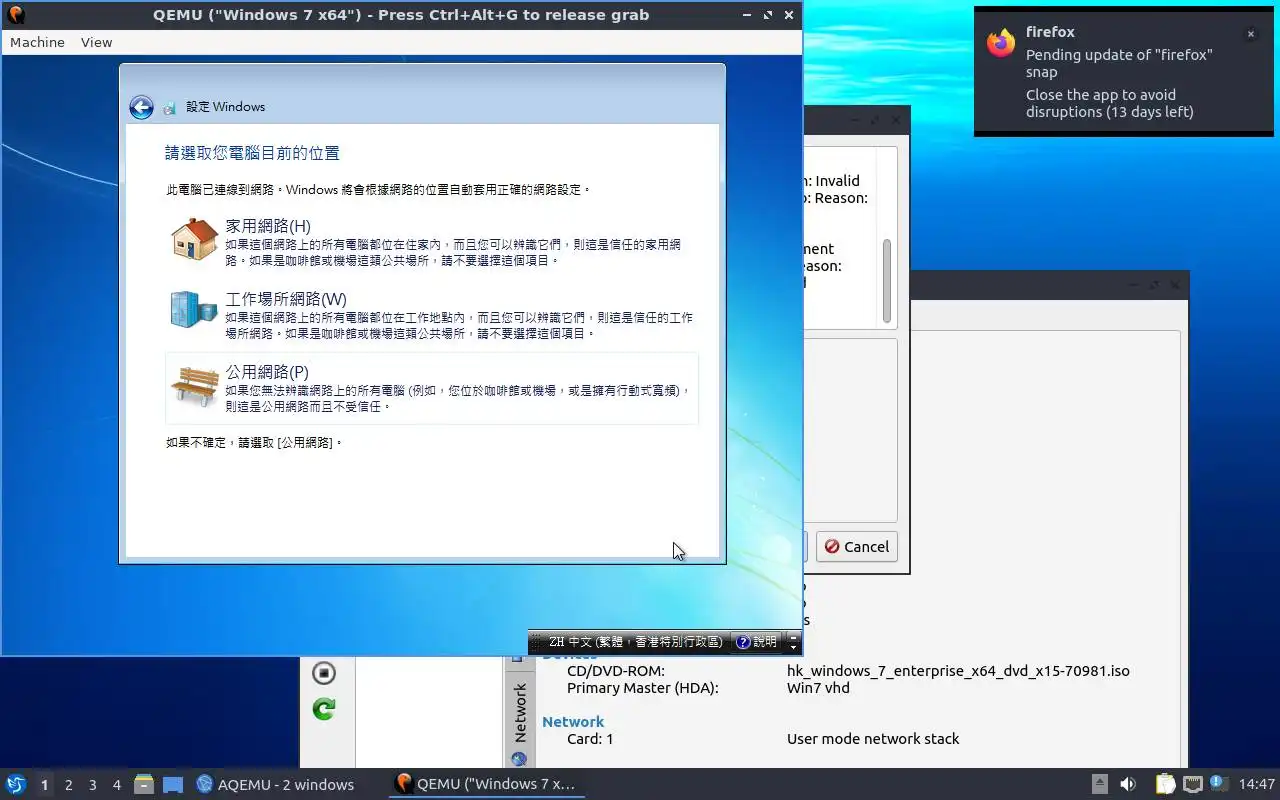1280x800 pixels.
Task: Open the View menu in QEMU
Action: pos(96,42)
